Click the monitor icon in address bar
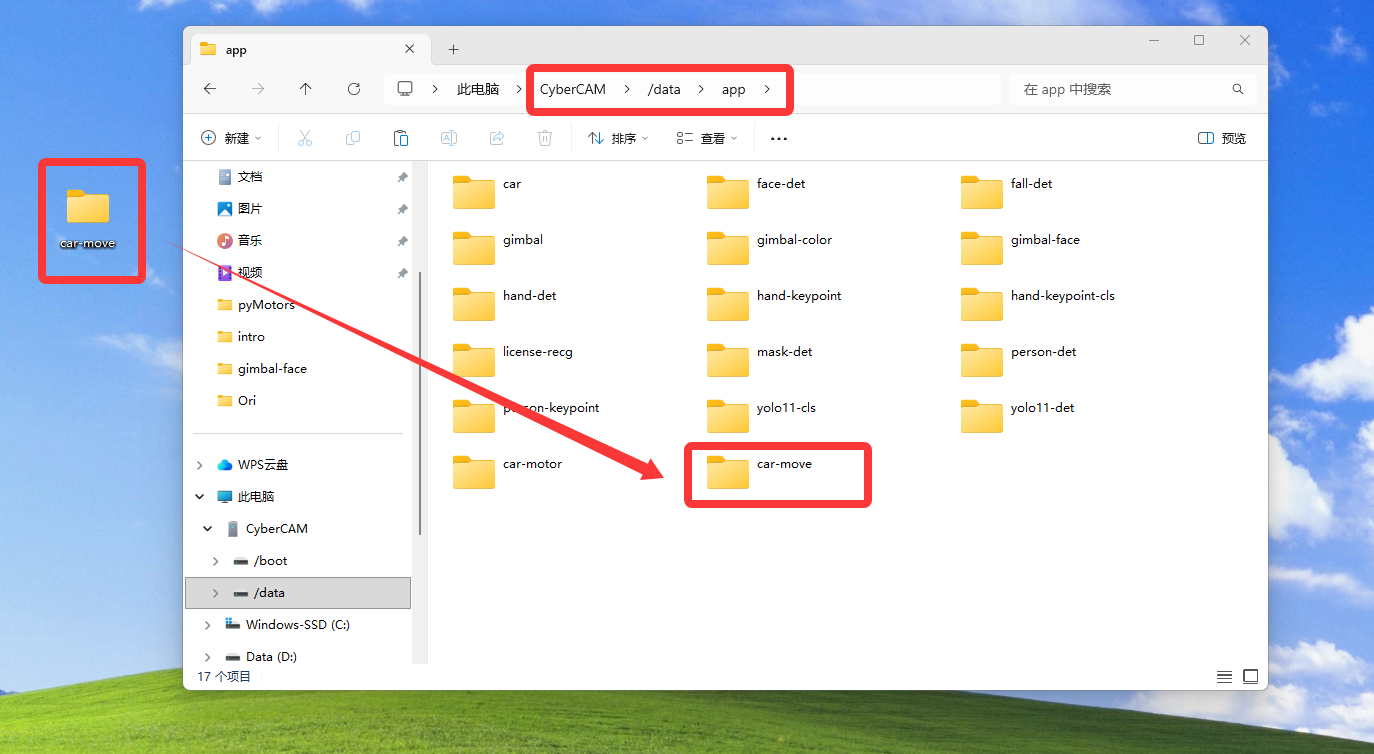This screenshot has width=1374, height=754. pos(405,89)
